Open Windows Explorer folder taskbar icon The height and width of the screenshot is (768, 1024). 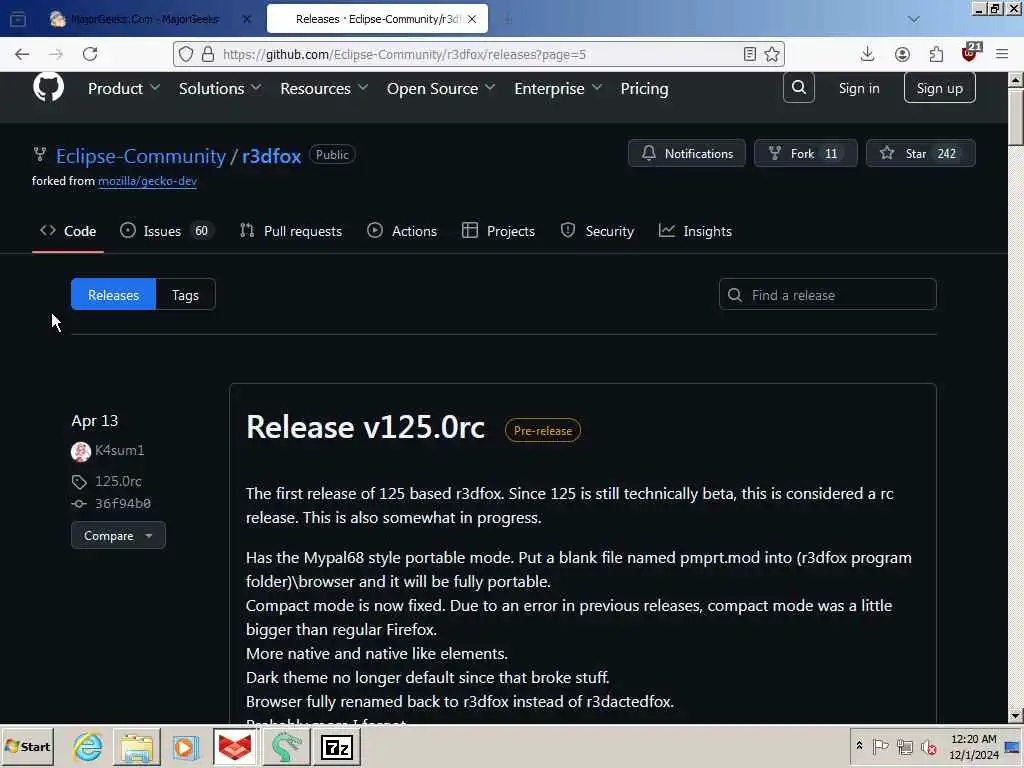pos(136,746)
